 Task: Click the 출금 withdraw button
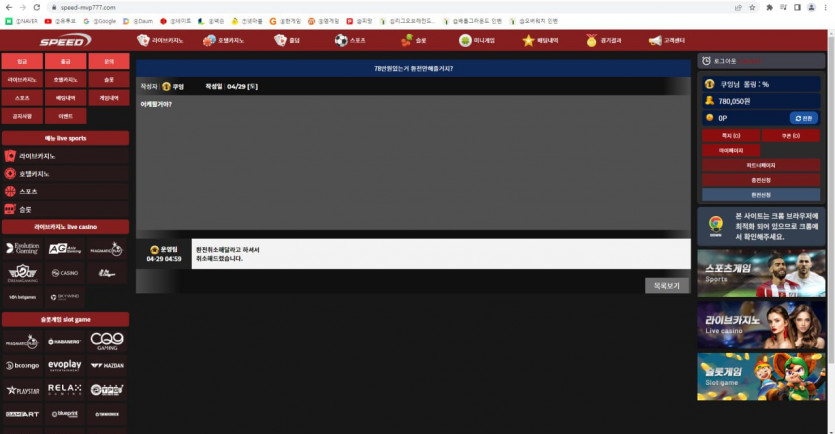point(66,61)
